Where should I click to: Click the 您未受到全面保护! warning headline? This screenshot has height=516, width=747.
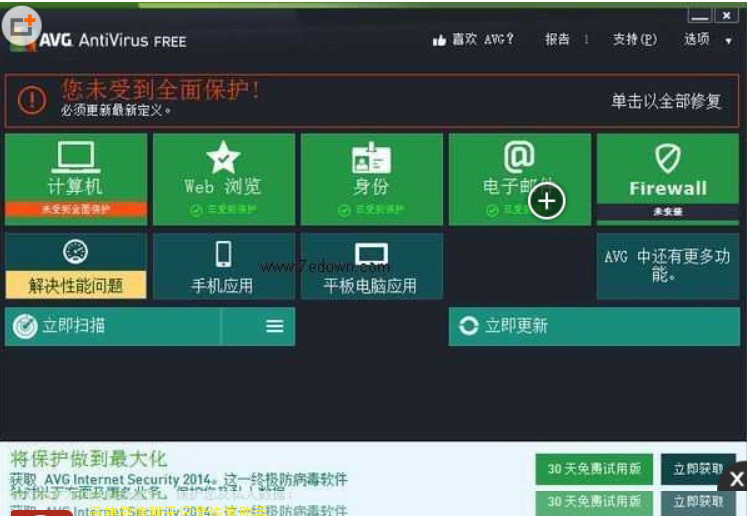click(x=161, y=89)
